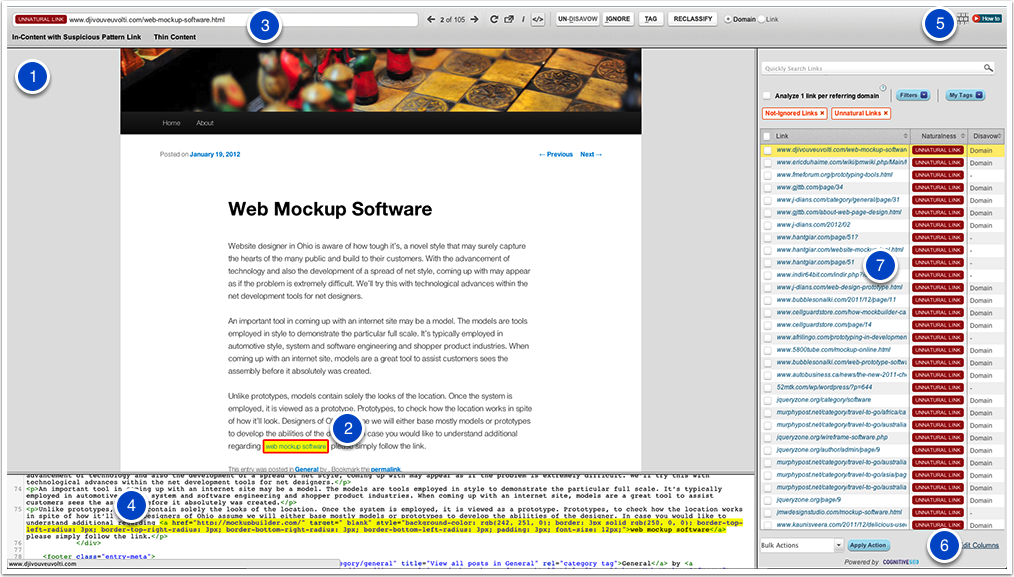Open jqueryzone.org/category/software link row

(823, 400)
